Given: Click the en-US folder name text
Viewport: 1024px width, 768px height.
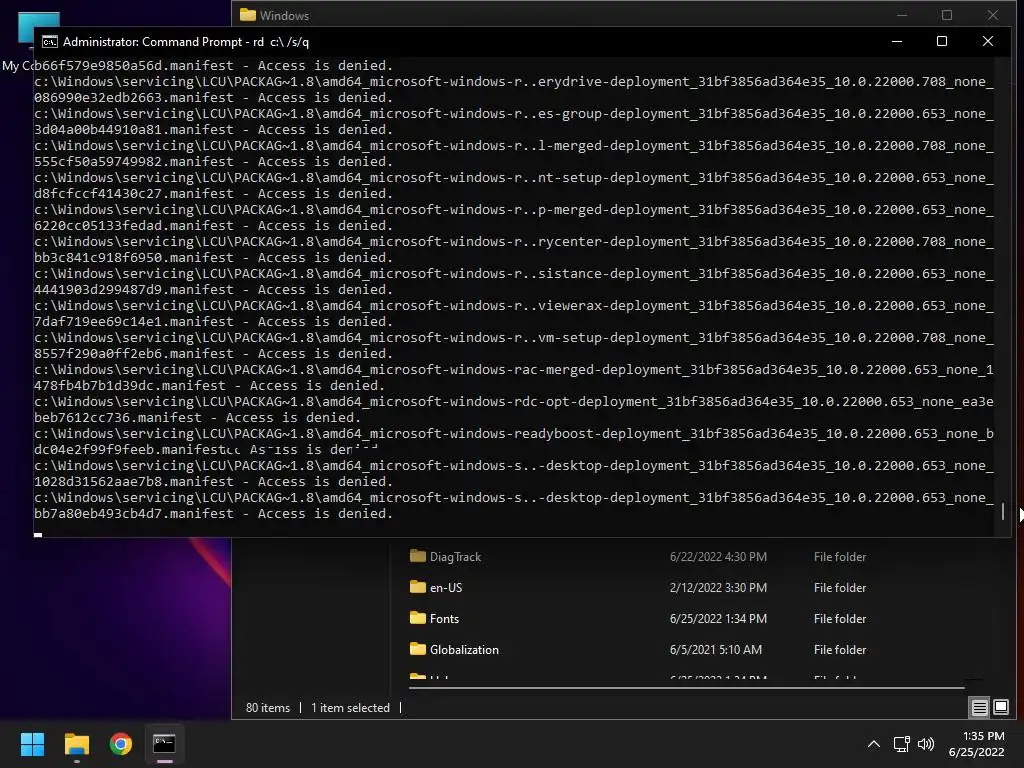Looking at the screenshot, I should click(x=446, y=588).
